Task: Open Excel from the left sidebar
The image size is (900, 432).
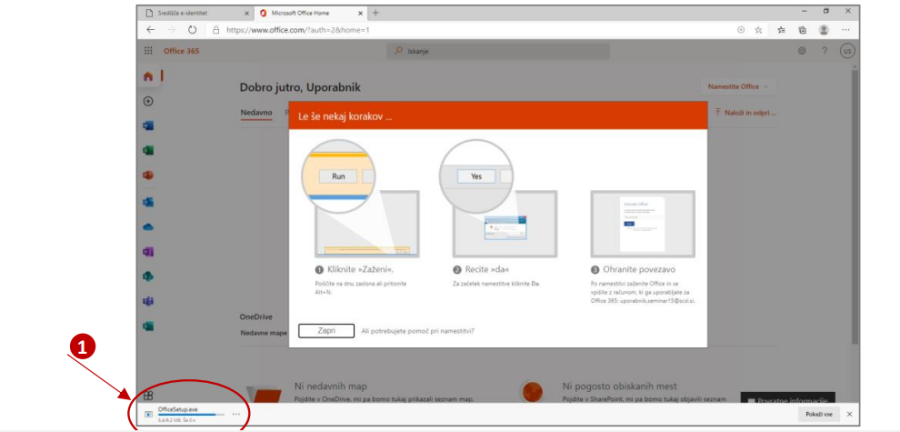Action: tap(149, 151)
